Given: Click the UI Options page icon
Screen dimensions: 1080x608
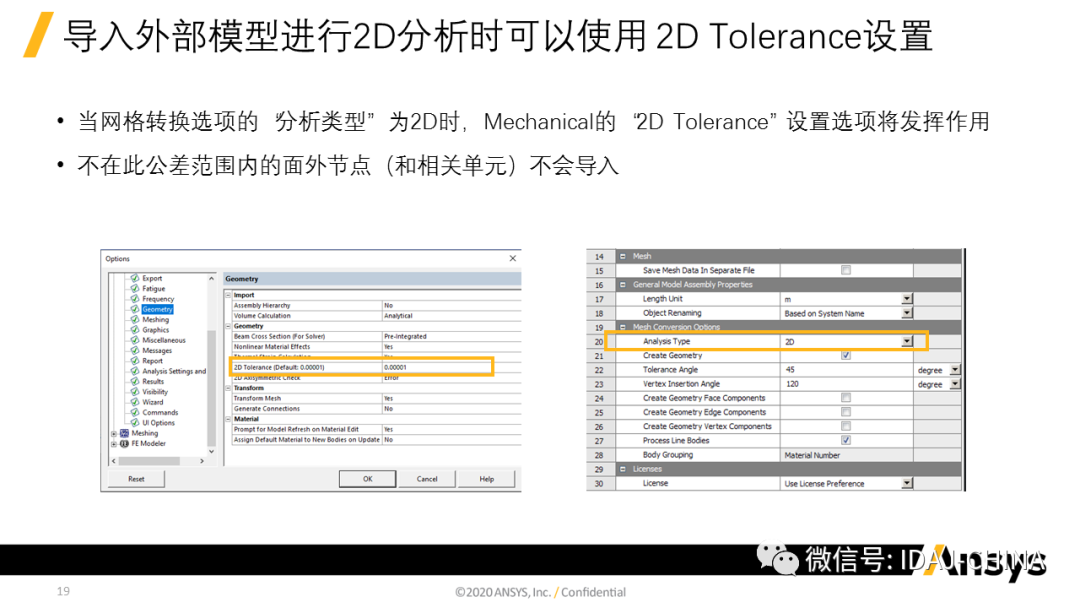Looking at the screenshot, I should 135,423.
